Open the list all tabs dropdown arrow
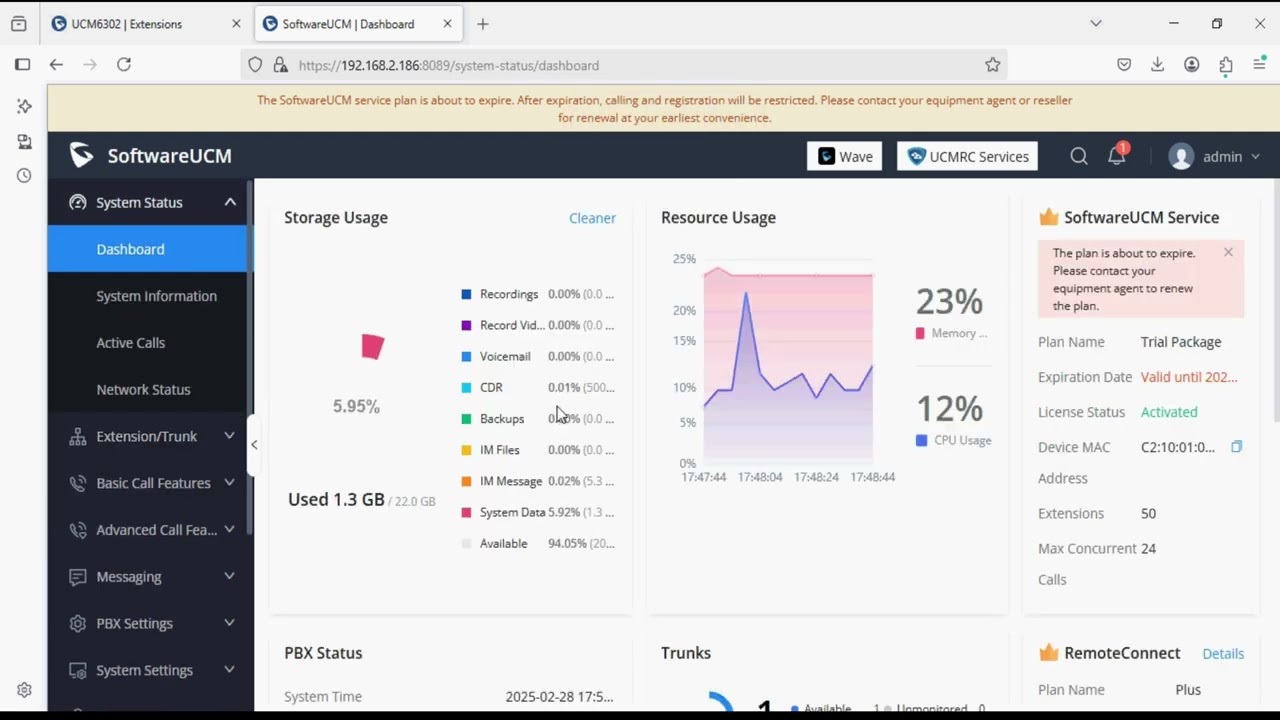1280x720 pixels. tap(1096, 23)
